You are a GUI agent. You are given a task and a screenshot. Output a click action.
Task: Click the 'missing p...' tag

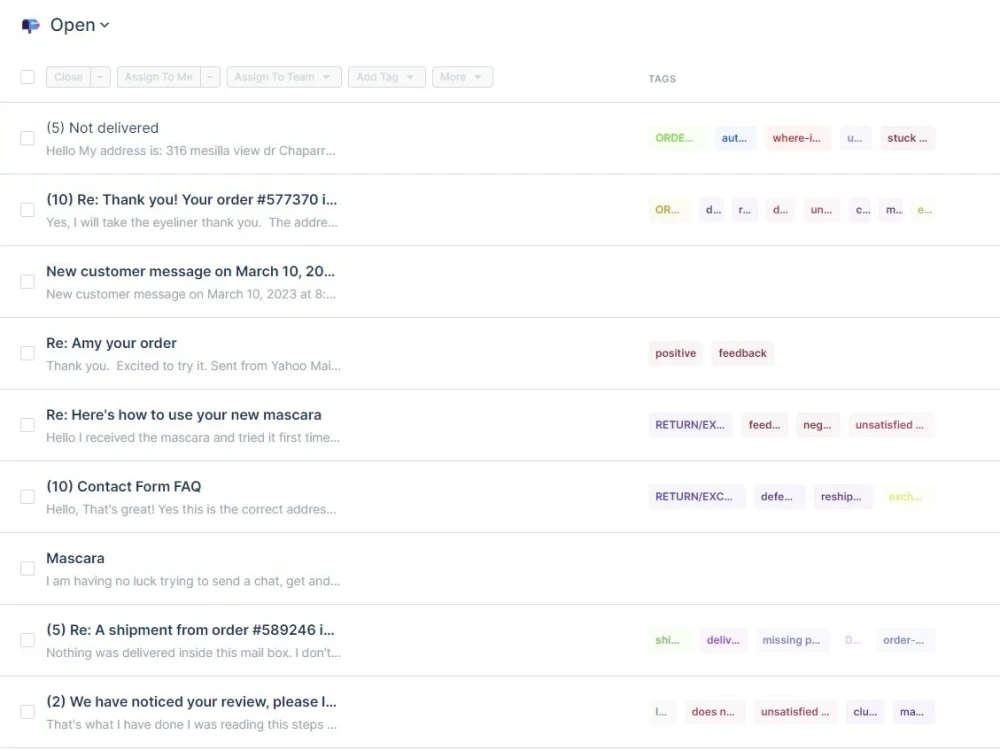coord(791,640)
